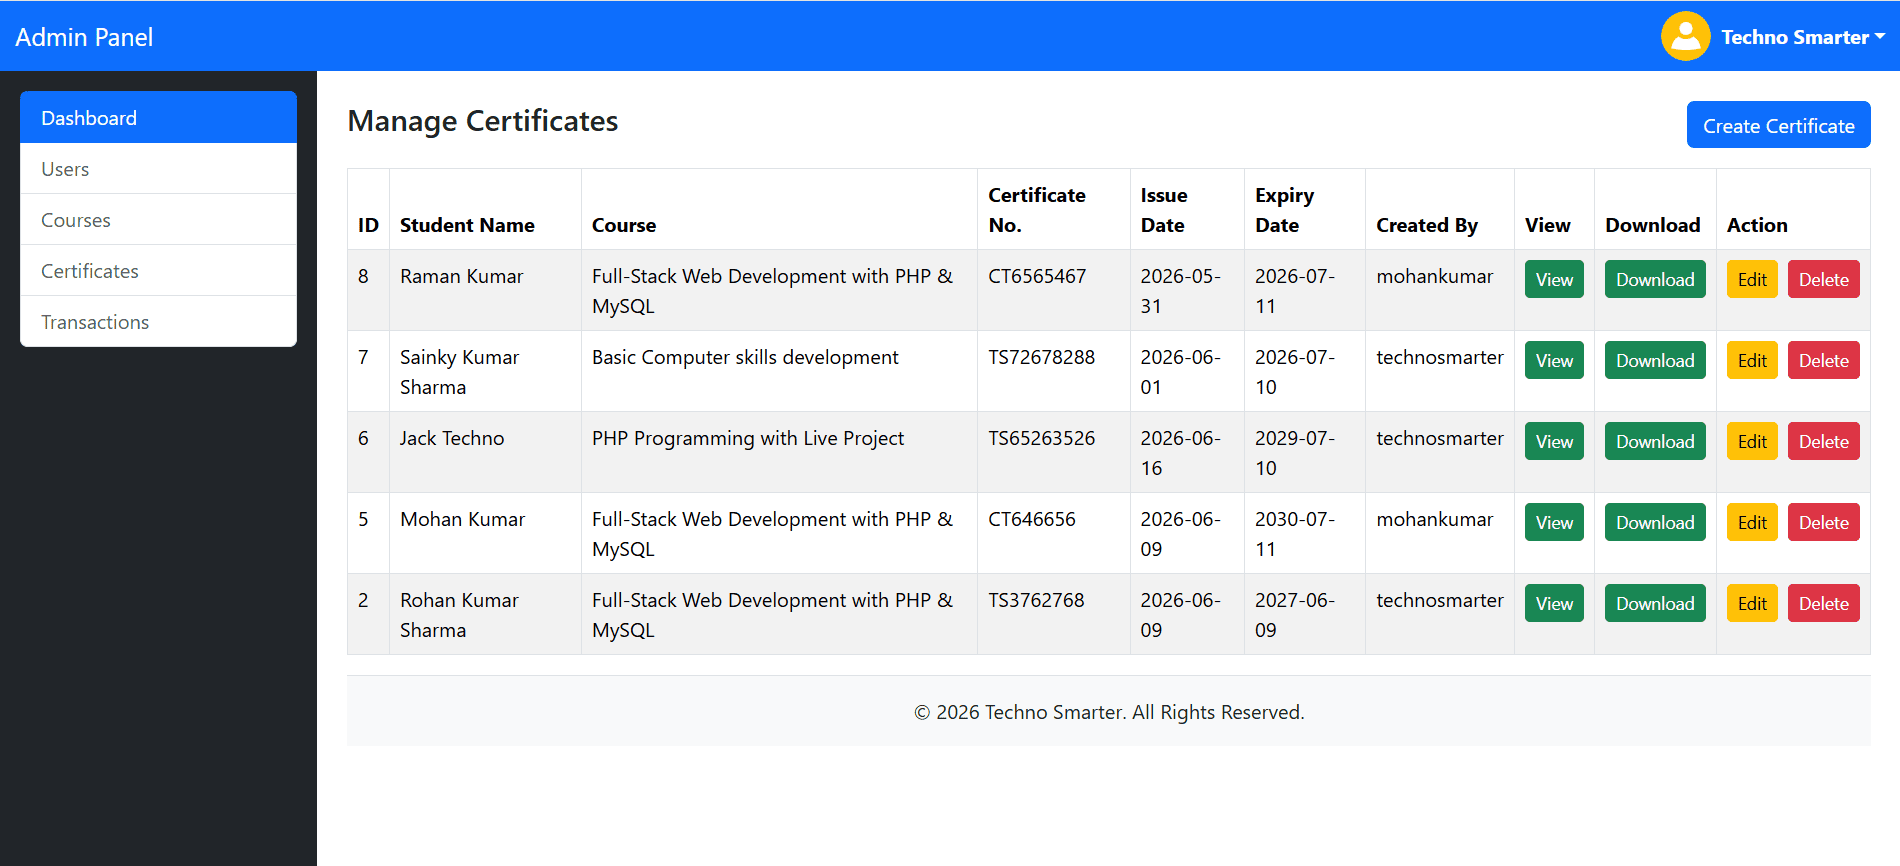The height and width of the screenshot is (866, 1900).
Task: Download Sainky Kumar Sharma's certificate
Action: click(1655, 361)
